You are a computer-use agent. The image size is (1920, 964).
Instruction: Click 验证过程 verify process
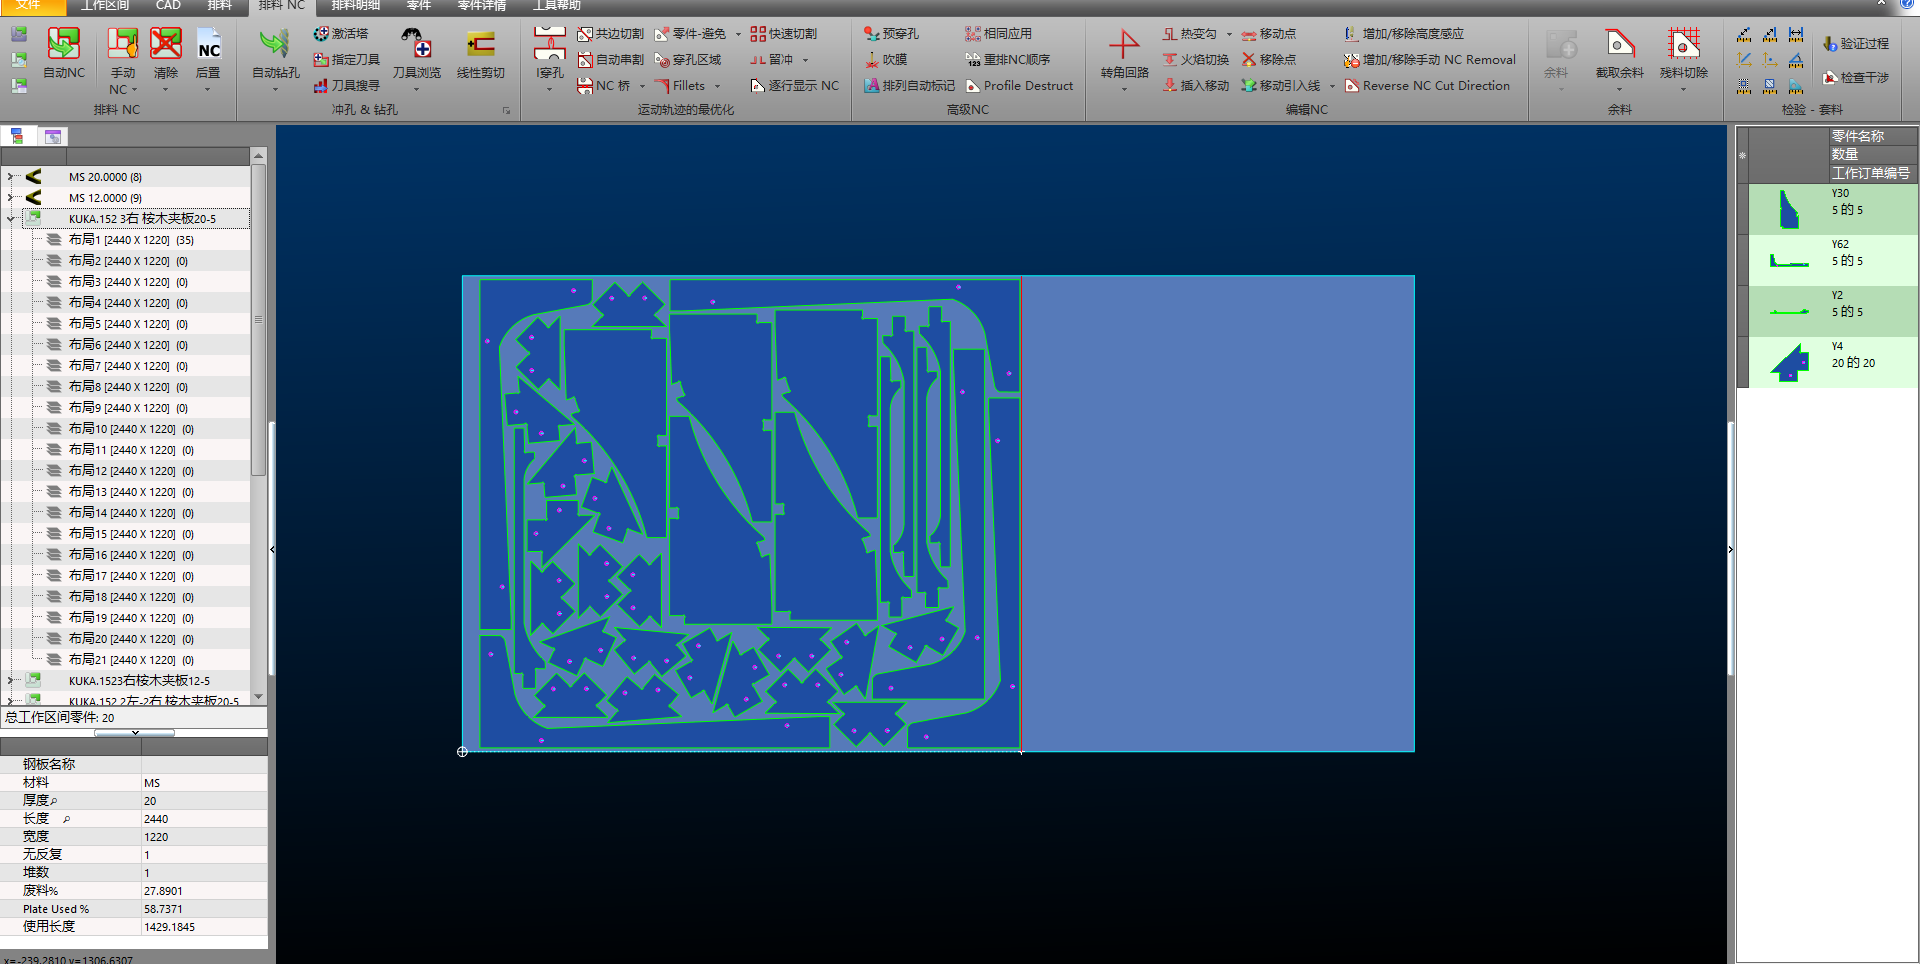pyautogui.click(x=1856, y=44)
